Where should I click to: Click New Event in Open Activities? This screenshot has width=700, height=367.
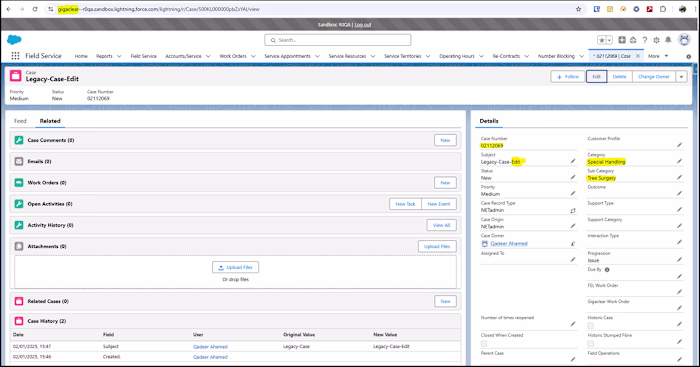[x=439, y=204]
